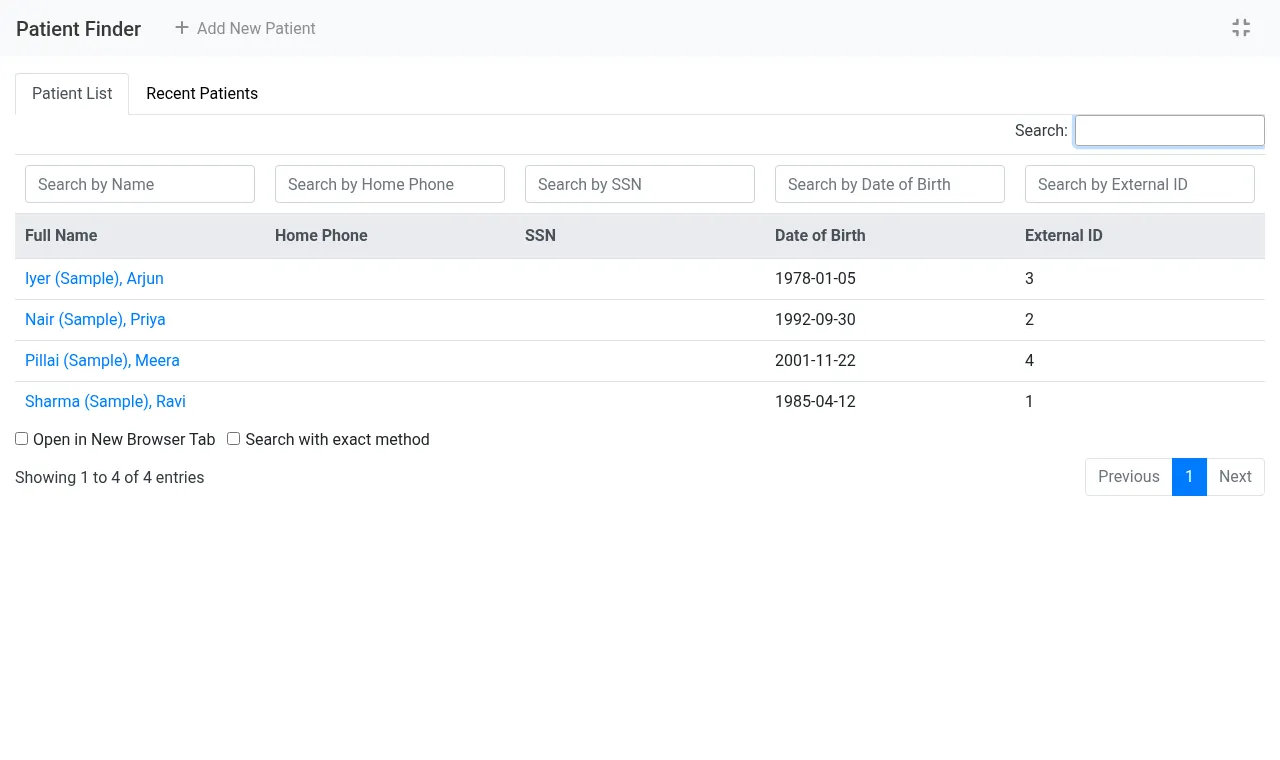Screen dimensions: 1280x760
Task: Click the birth date 1978-01-05
Action: point(815,279)
